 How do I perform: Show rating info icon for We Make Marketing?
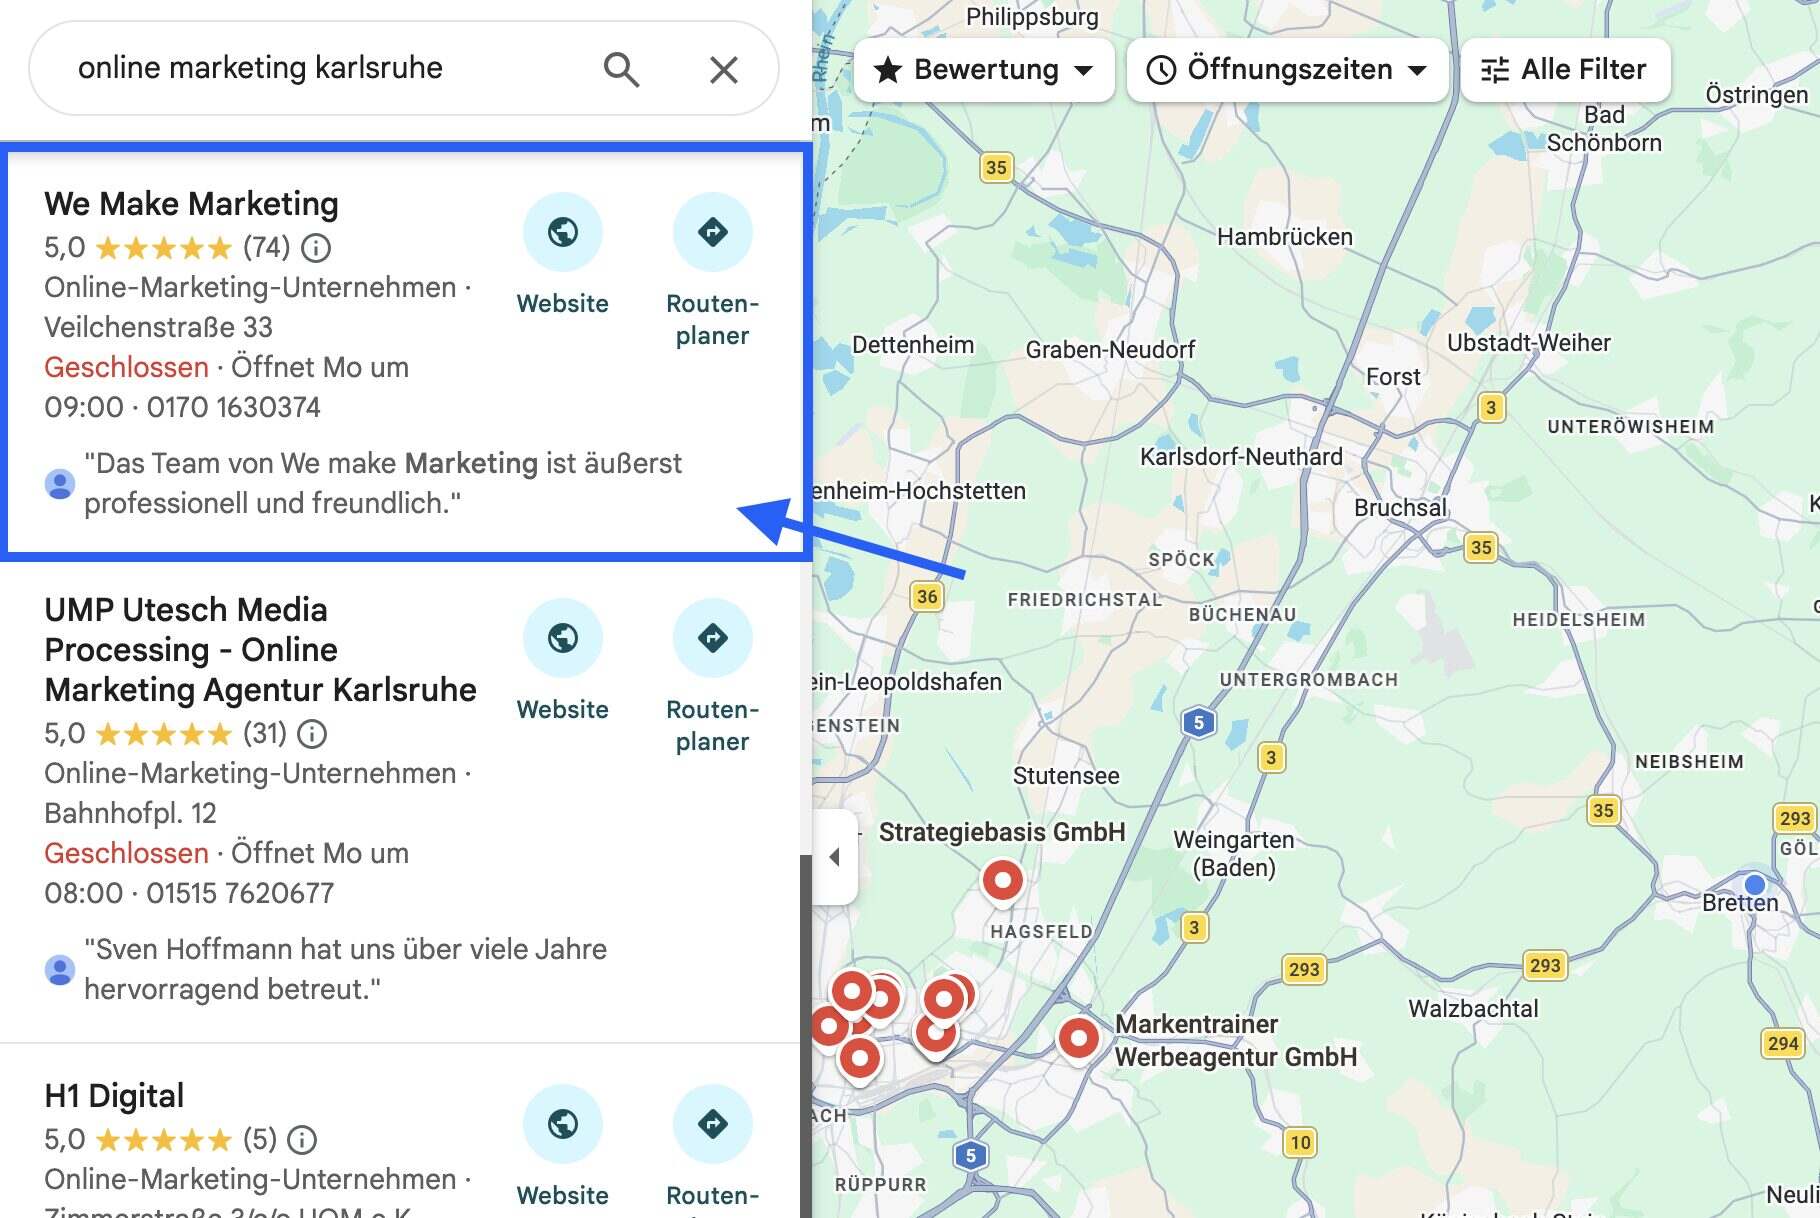point(316,247)
